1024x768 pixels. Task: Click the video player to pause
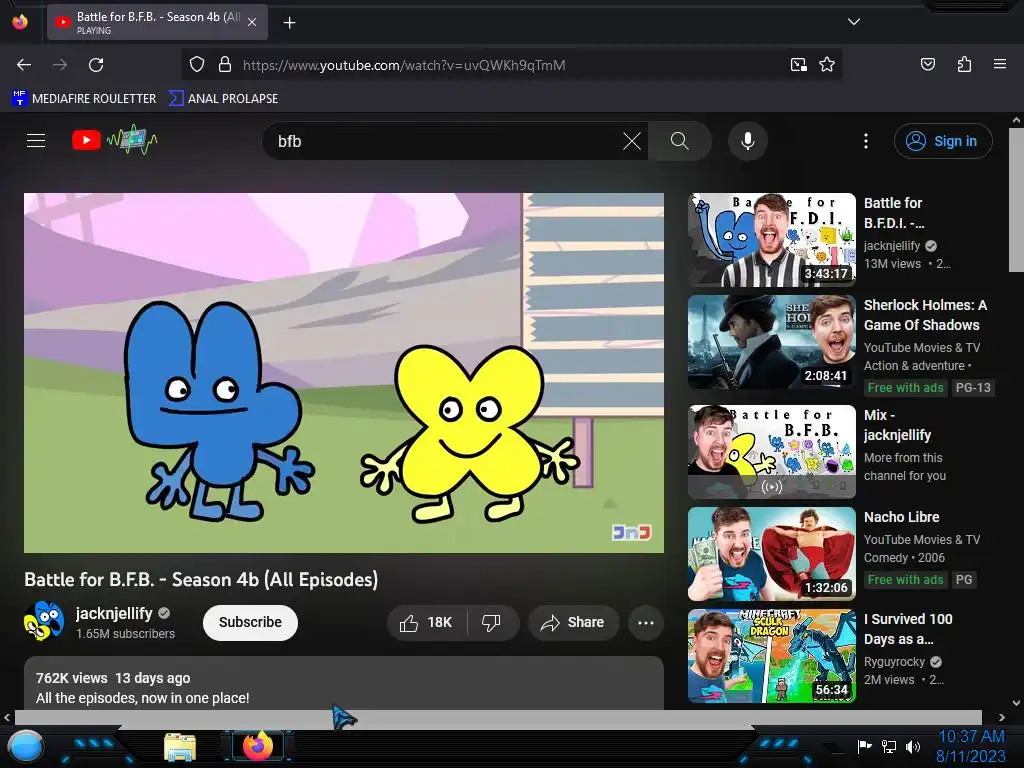point(344,373)
